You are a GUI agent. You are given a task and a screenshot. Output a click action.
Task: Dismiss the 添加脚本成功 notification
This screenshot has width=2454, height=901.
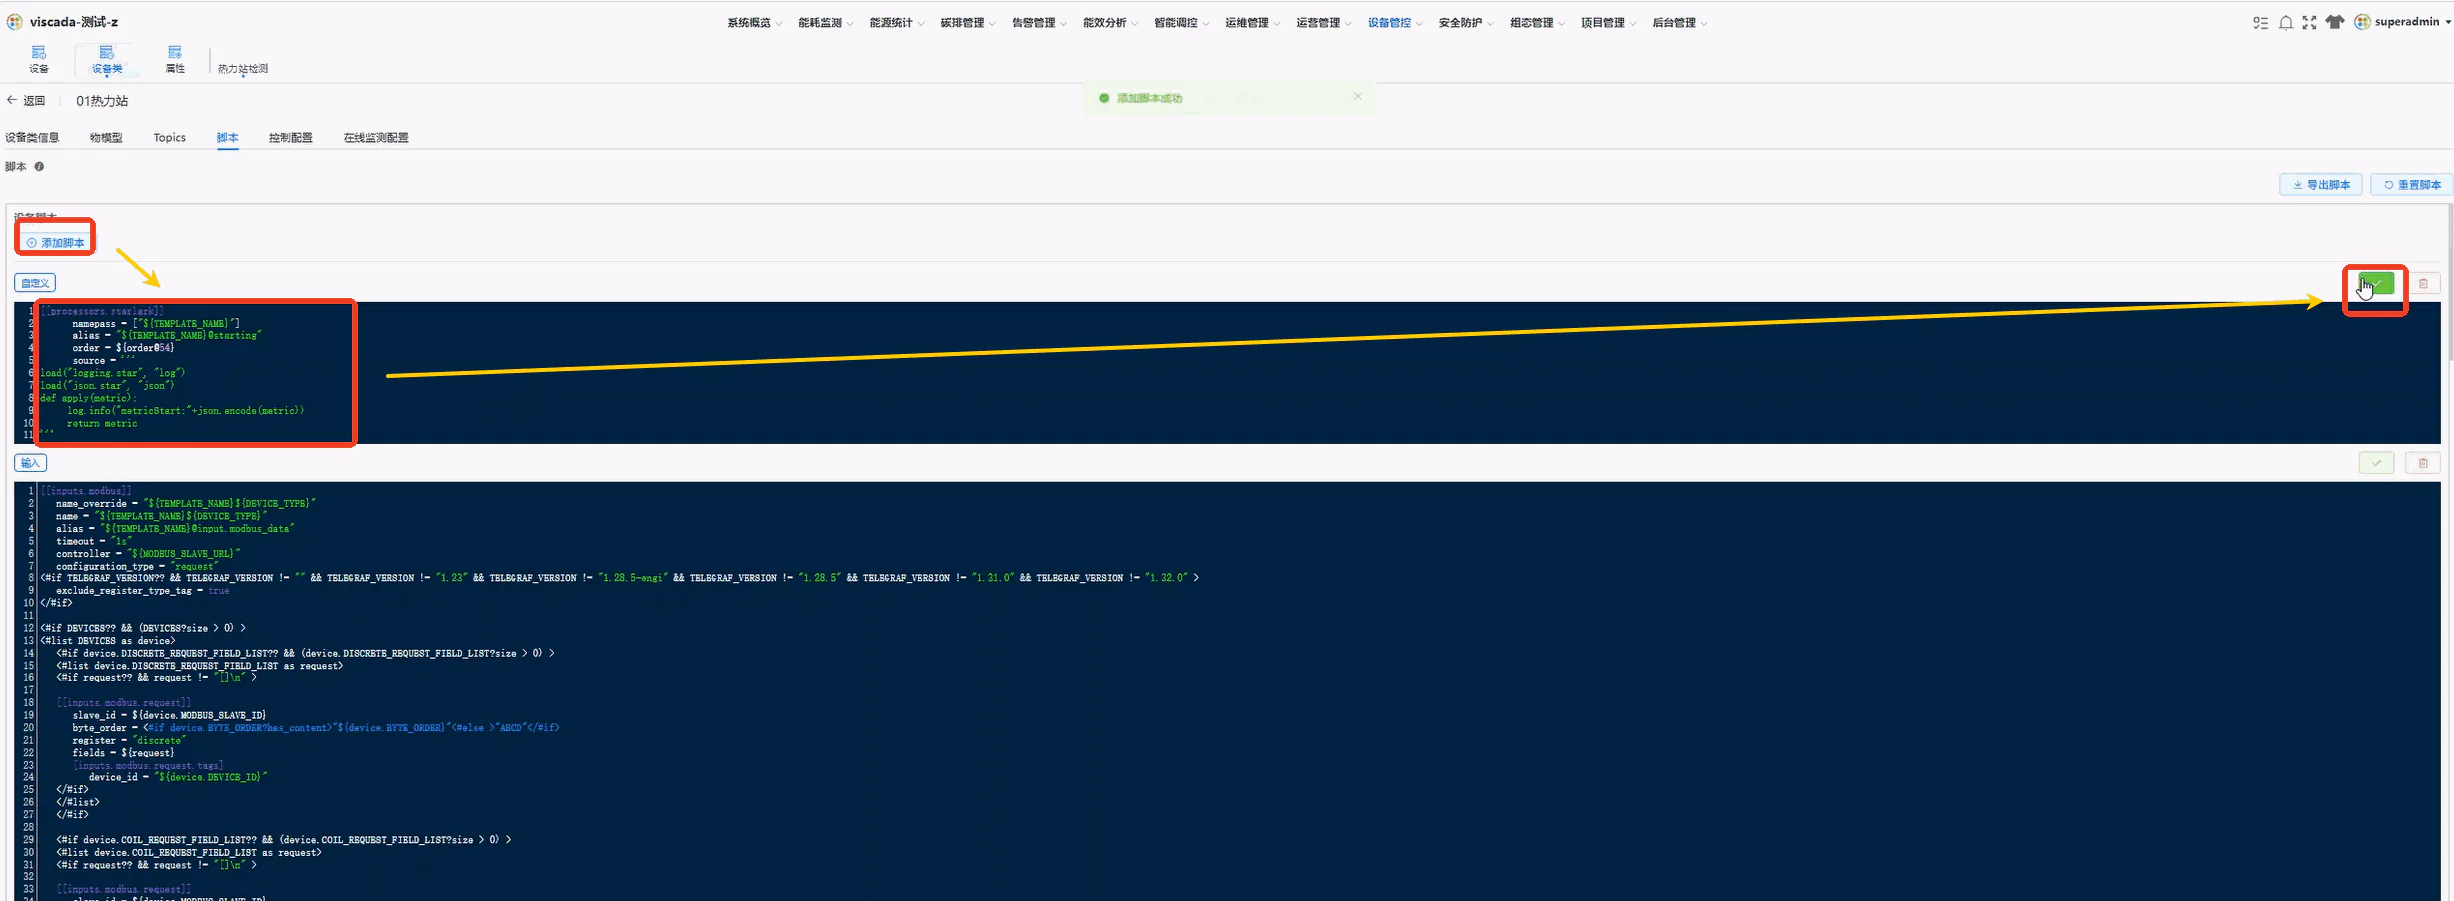click(1357, 97)
